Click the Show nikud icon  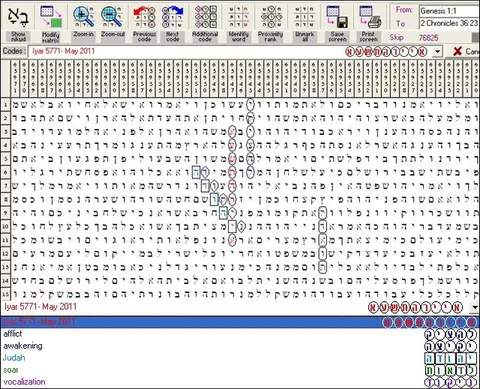18,17
